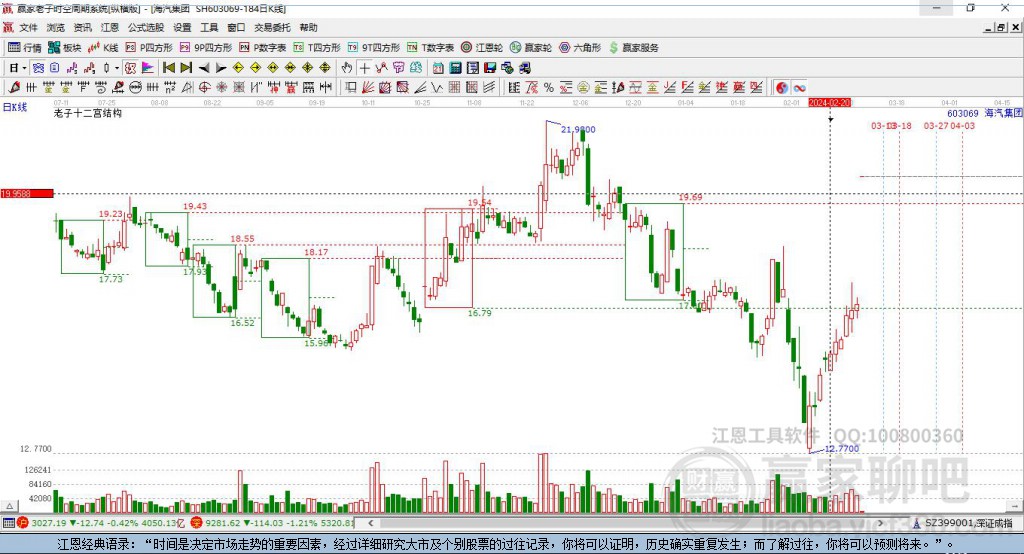Launch the 江恩轮 Gann wheel
This screenshot has height=554, width=1024.
[482, 48]
